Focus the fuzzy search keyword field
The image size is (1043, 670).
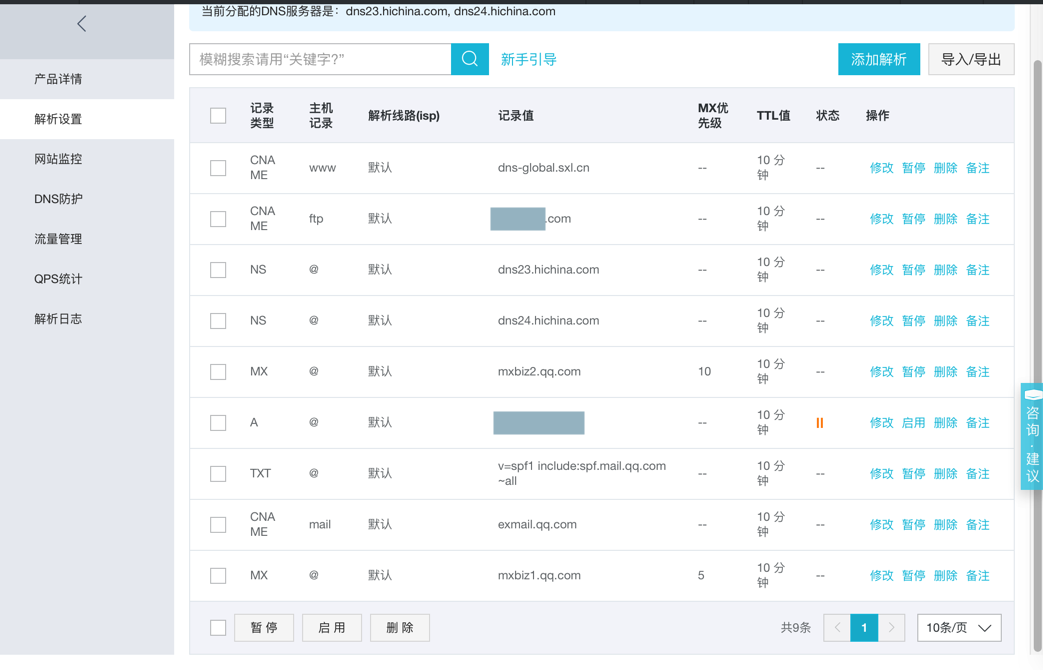320,59
